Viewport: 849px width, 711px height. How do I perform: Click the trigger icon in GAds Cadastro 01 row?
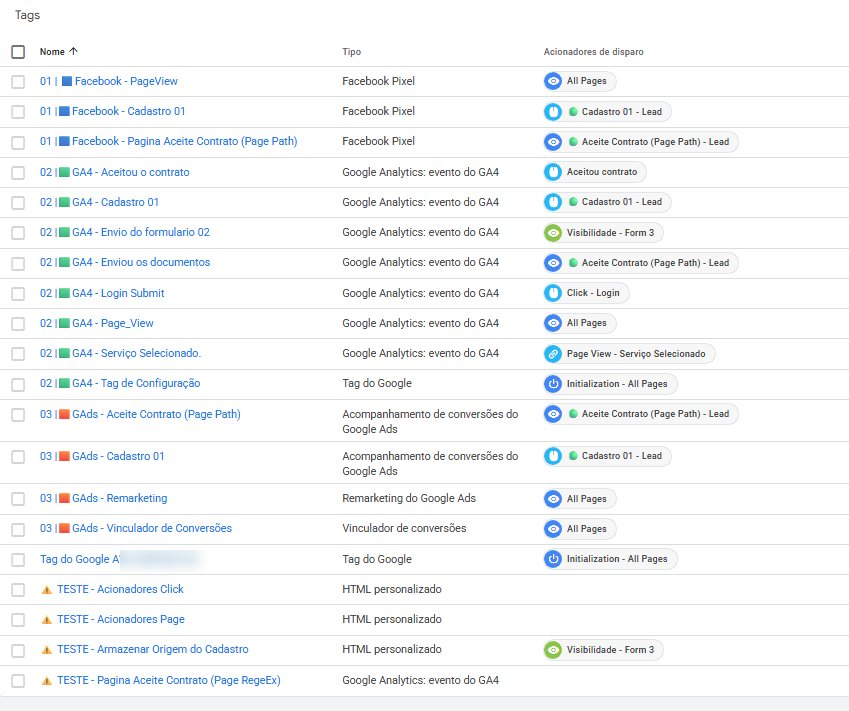[x=553, y=456]
